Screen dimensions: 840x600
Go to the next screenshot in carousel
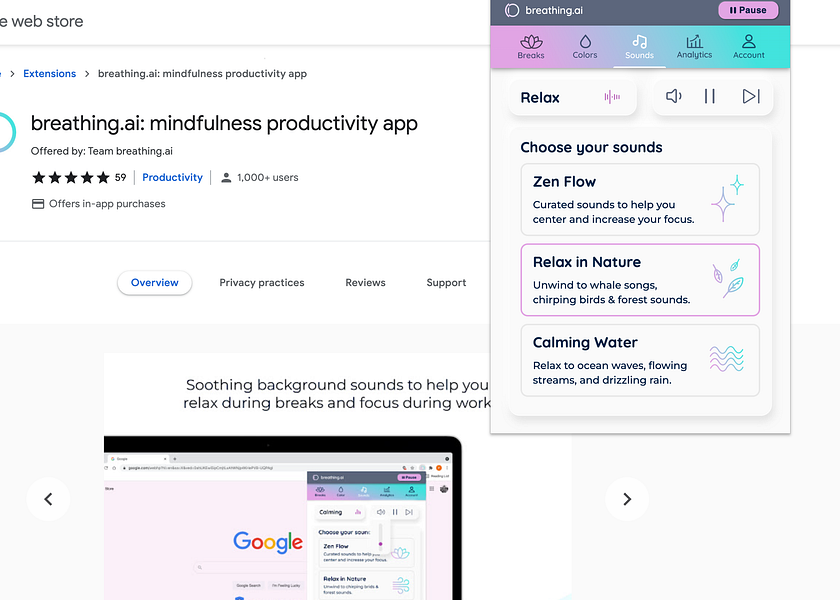coord(627,499)
